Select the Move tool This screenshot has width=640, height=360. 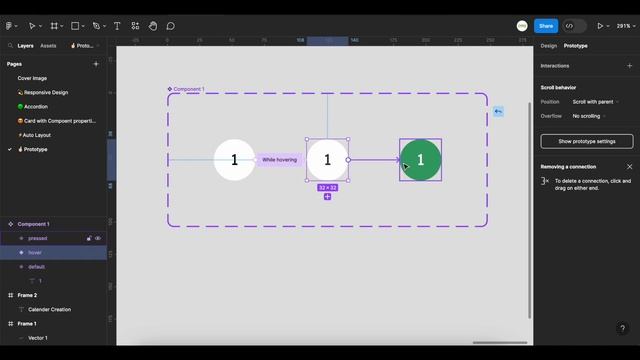pos(31,26)
